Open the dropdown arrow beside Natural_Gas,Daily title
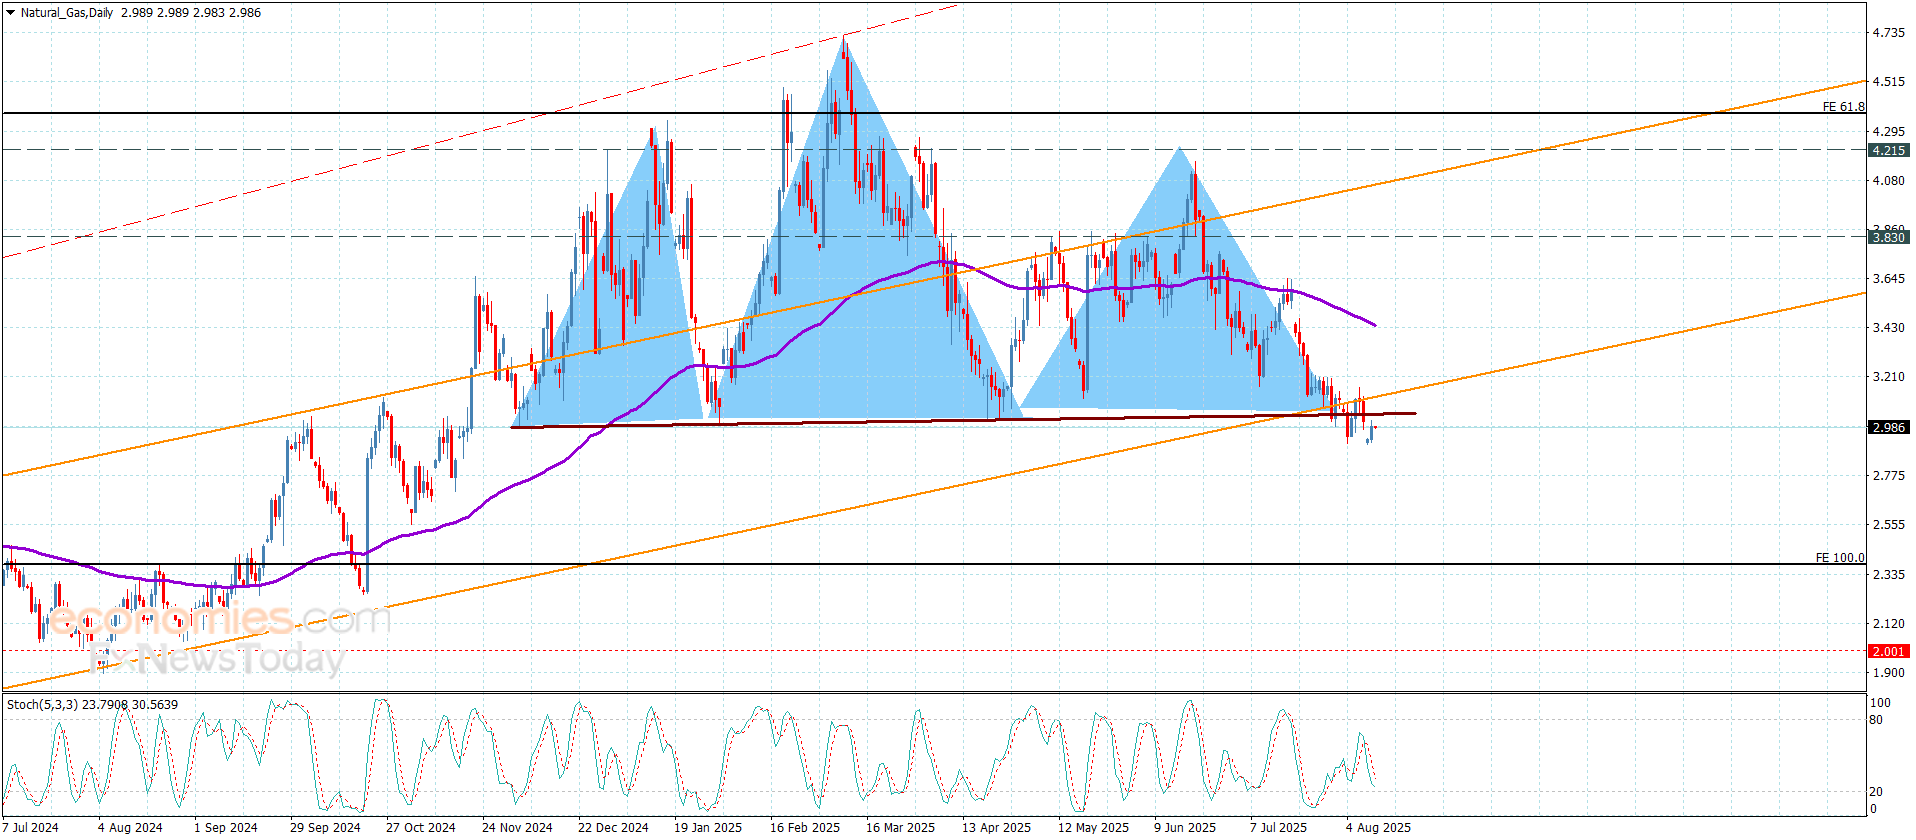Screen dimensions: 1916x840 tap(11, 13)
